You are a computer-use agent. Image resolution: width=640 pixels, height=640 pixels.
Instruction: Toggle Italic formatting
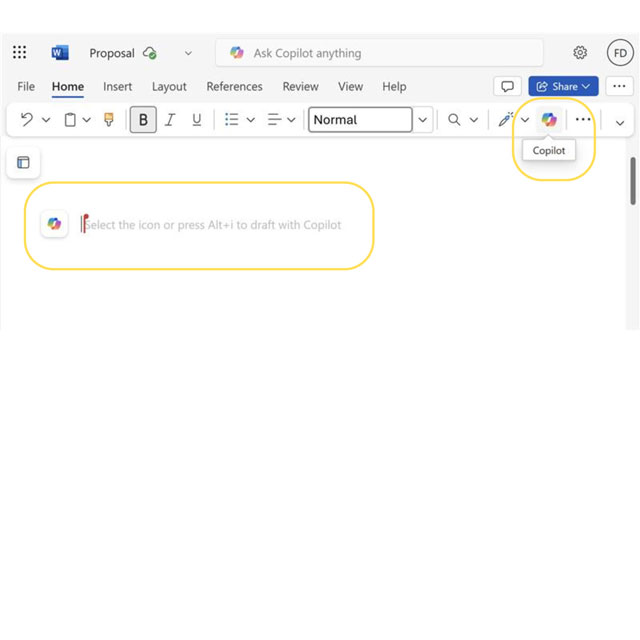[x=170, y=120]
